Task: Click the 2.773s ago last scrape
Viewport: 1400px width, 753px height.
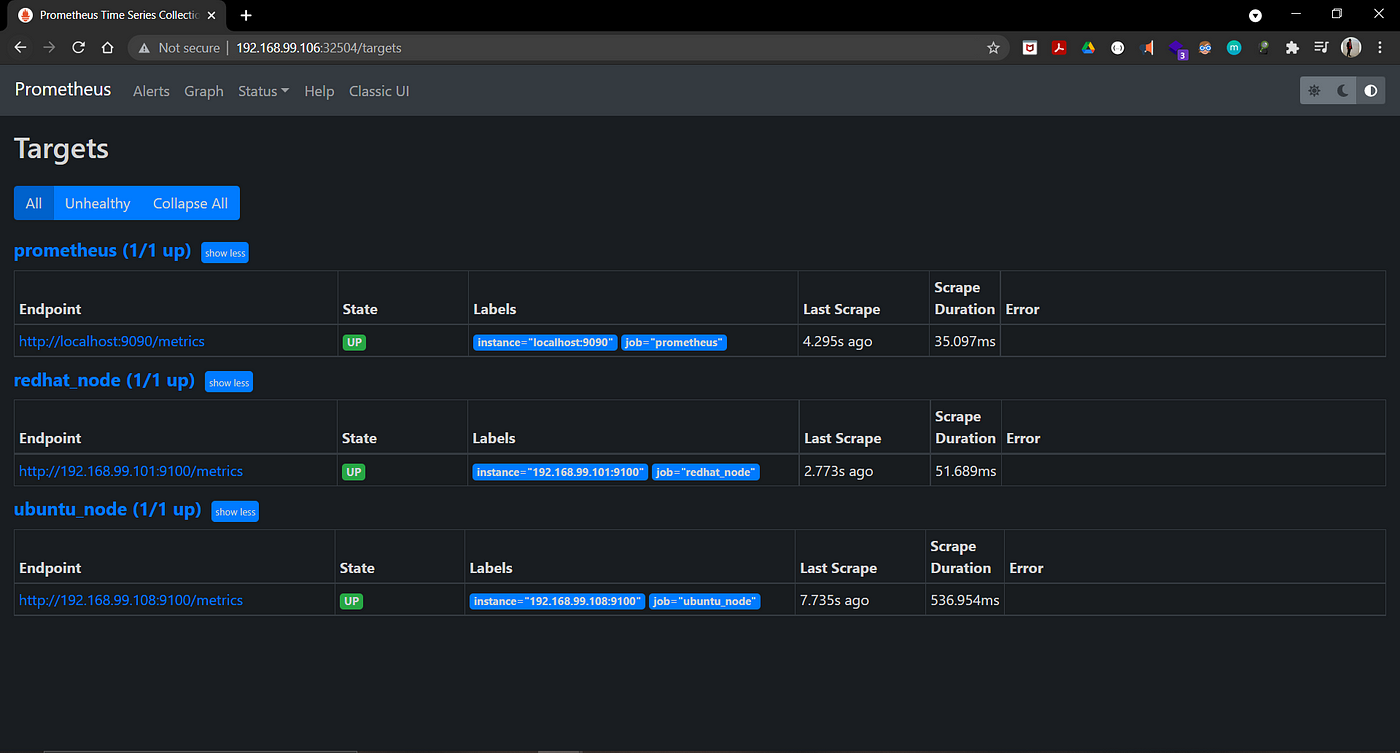Action: tap(838, 471)
